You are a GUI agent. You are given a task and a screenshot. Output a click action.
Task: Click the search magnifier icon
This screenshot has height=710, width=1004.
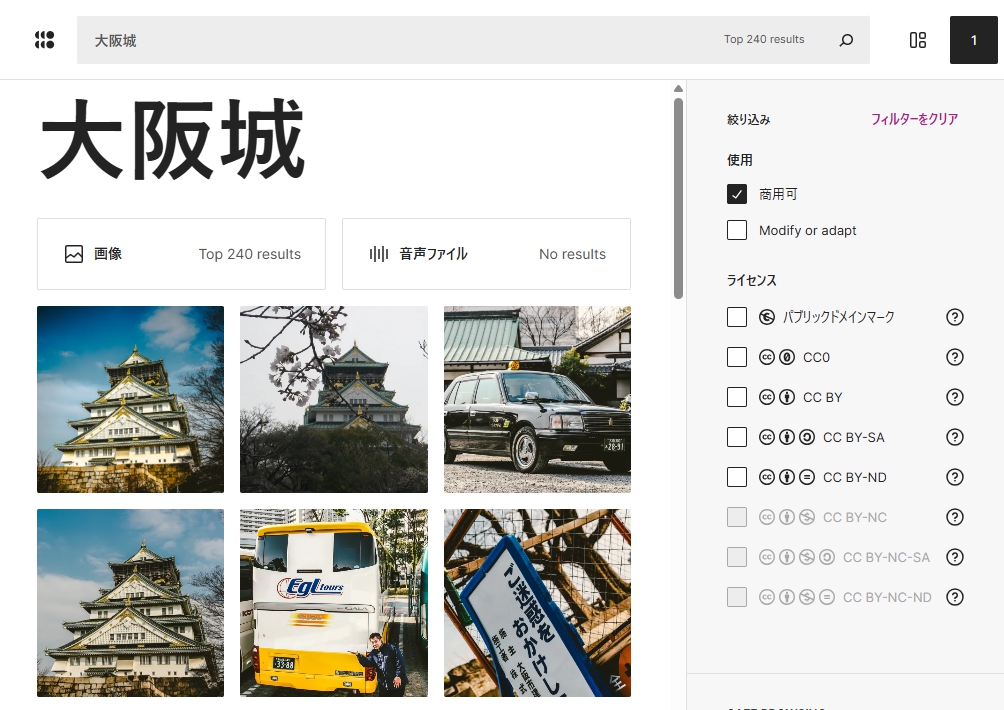(x=846, y=40)
